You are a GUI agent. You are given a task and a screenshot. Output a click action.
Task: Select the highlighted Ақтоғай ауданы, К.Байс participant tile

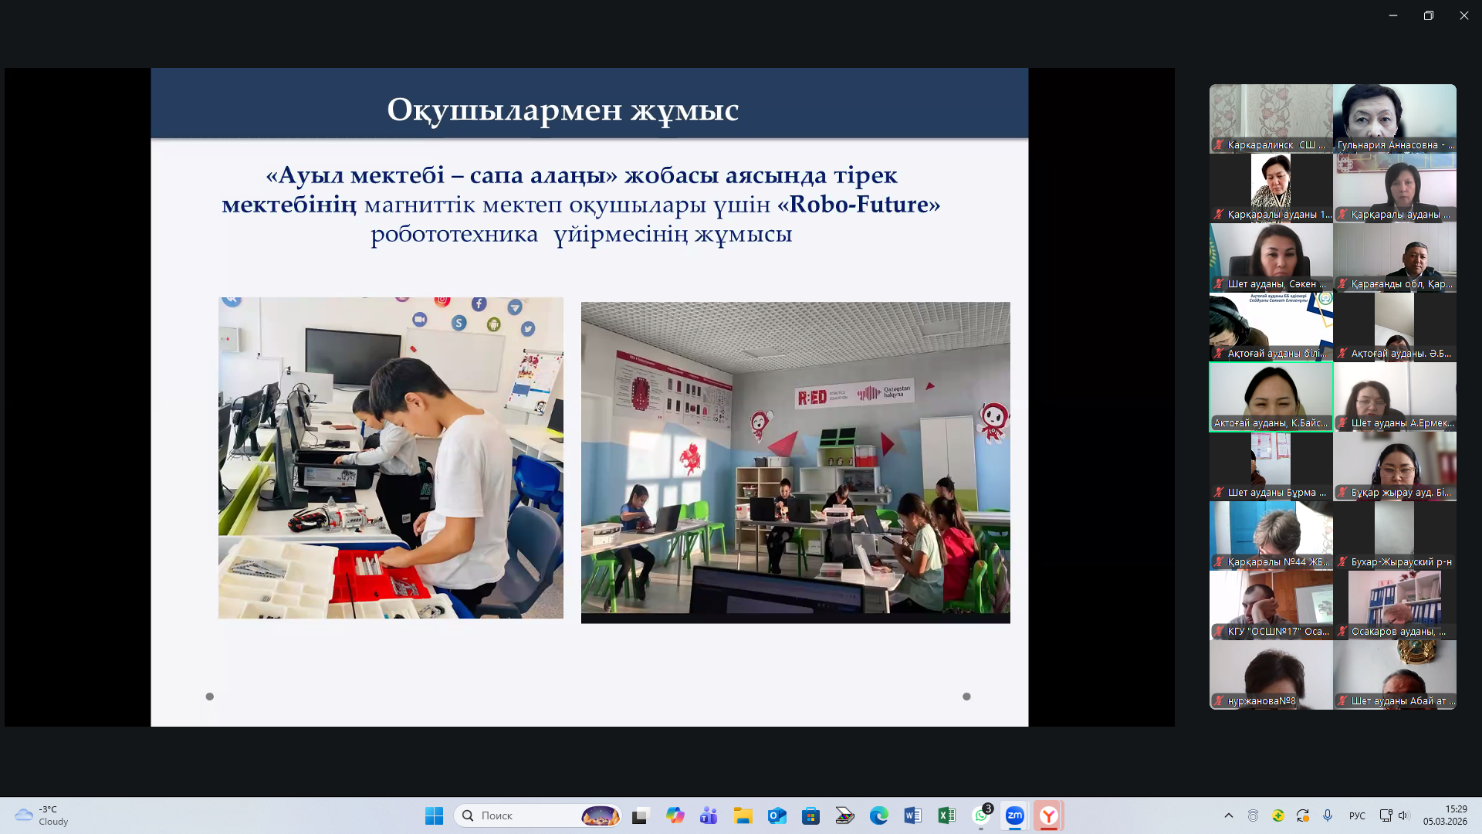click(x=1271, y=396)
